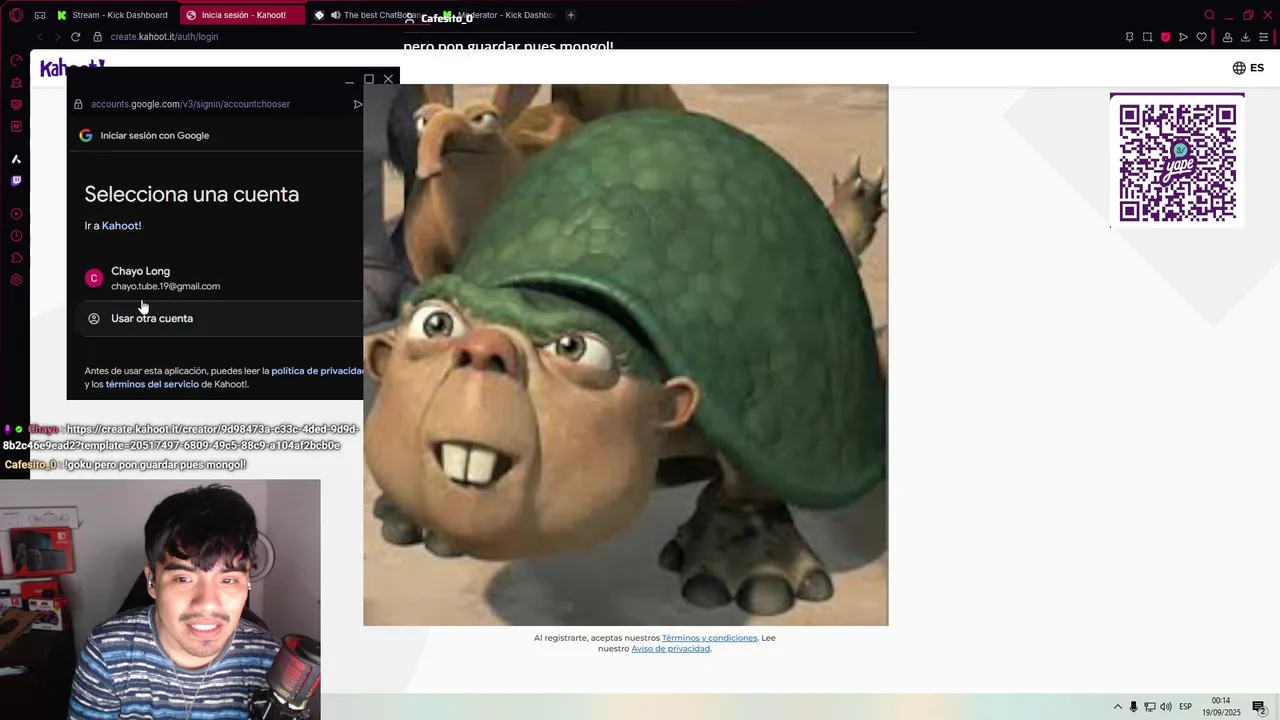Open the red ad blocker shield icon
The image size is (1280, 720).
tap(1165, 37)
